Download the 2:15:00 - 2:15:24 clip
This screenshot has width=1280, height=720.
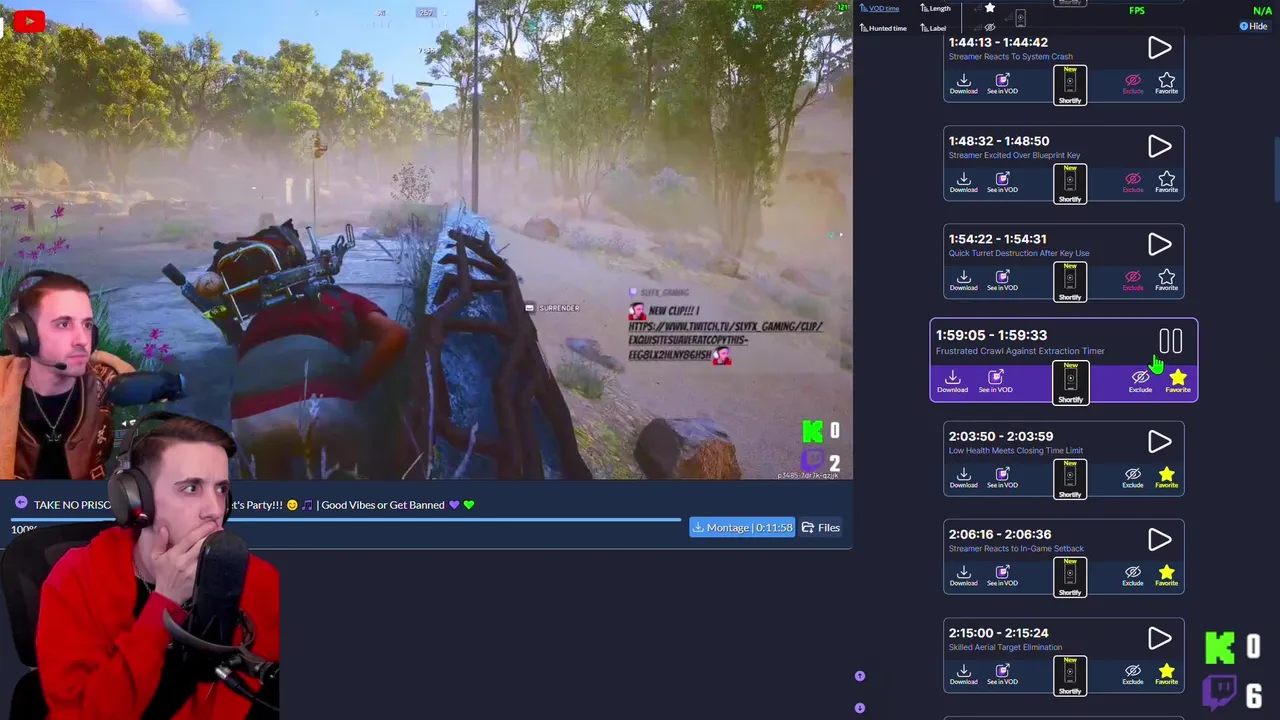[963, 675]
